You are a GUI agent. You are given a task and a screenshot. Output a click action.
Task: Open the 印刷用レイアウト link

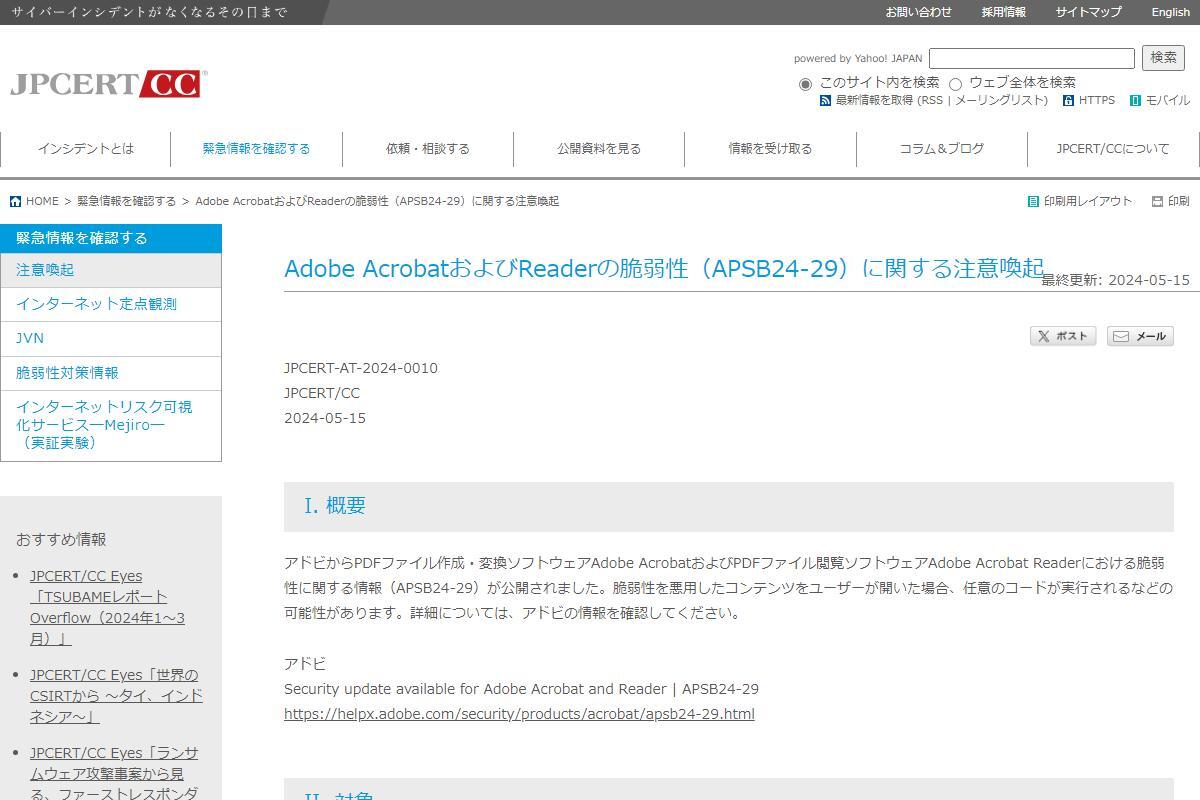[x=1088, y=201]
